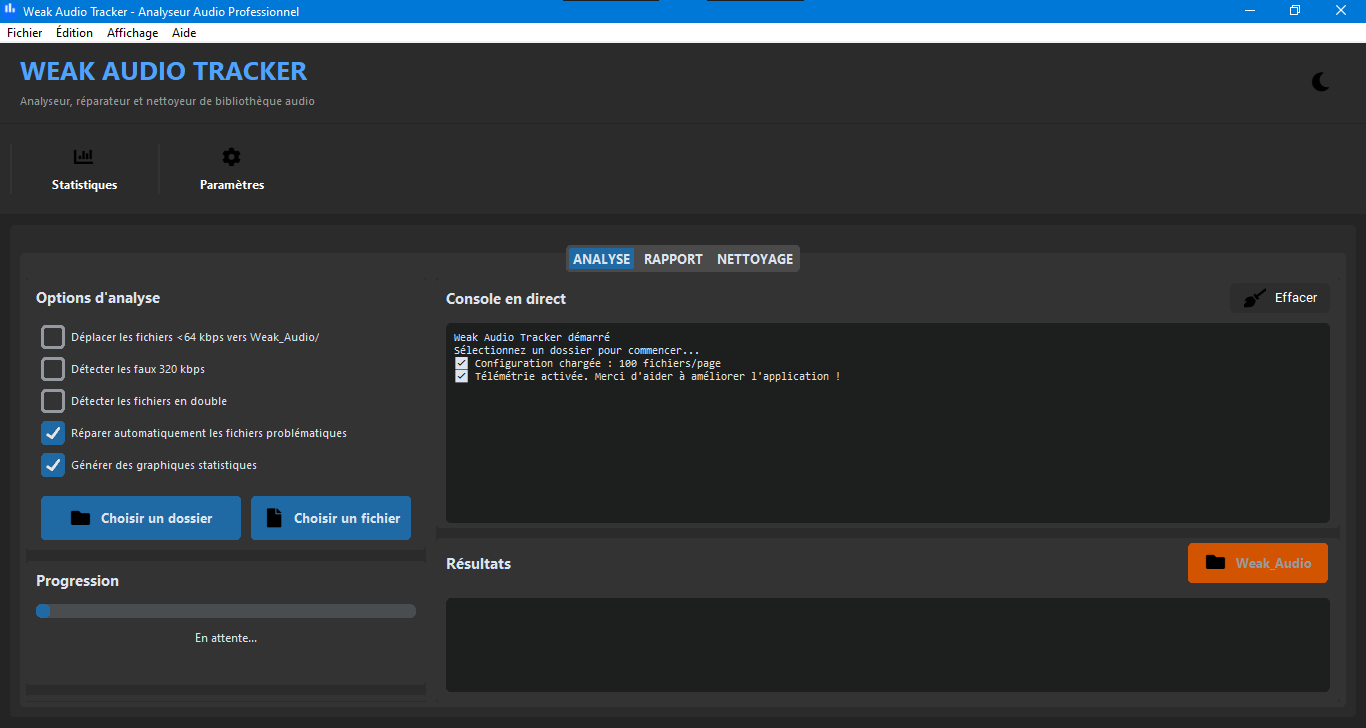The height and width of the screenshot is (728, 1366).
Task: Click the 'WEAK AUDIO TRACKER' title
Action: pyautogui.click(x=164, y=71)
